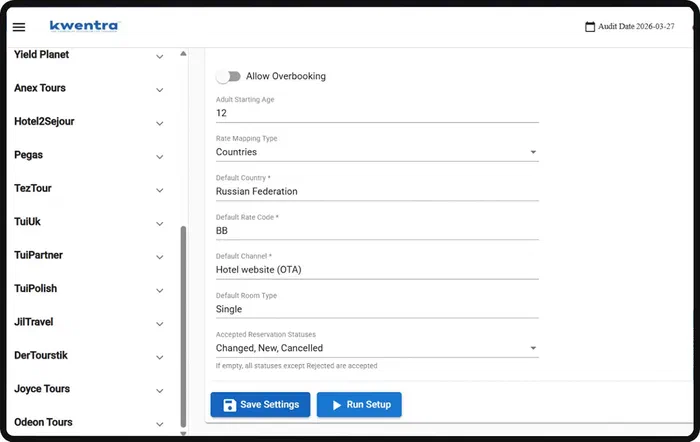Click the Save Settings button
Viewport: 700px width, 442px height.
pyautogui.click(x=260, y=405)
